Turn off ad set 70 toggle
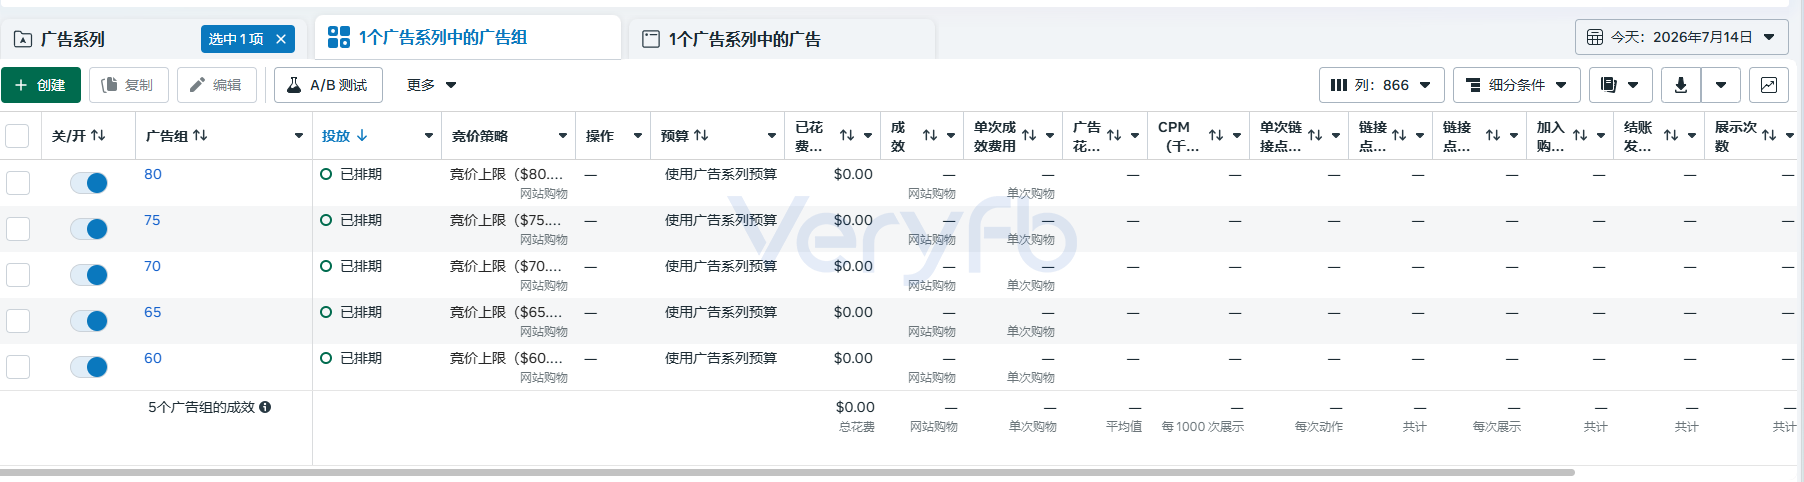 click(x=89, y=275)
